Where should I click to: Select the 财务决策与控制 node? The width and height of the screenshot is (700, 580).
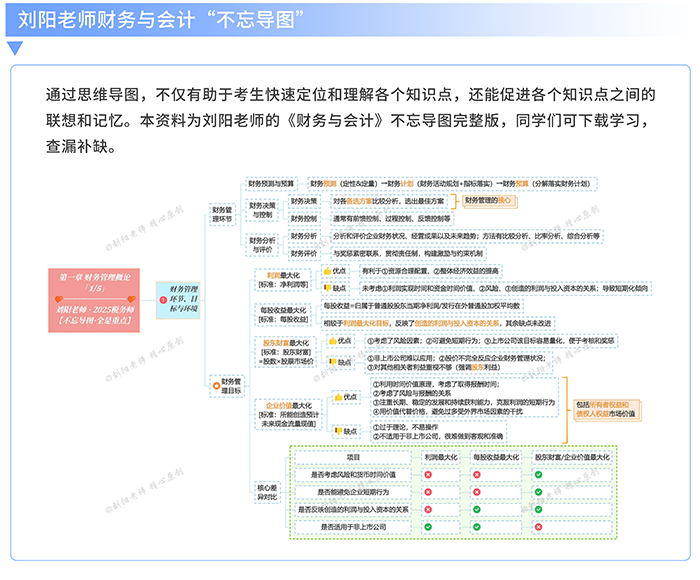pos(262,210)
